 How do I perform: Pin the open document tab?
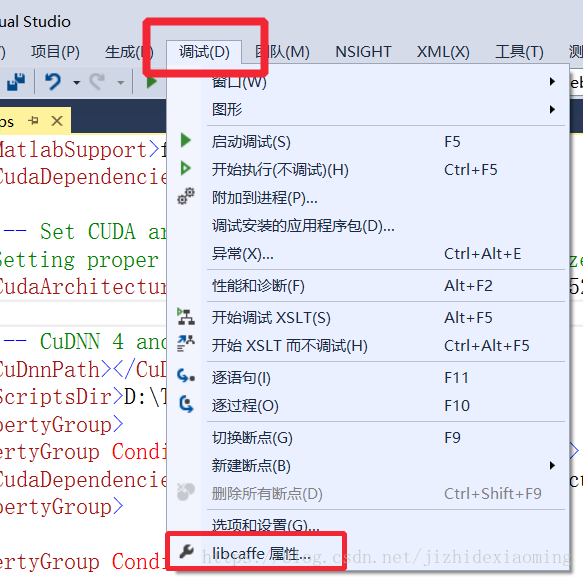[33, 121]
